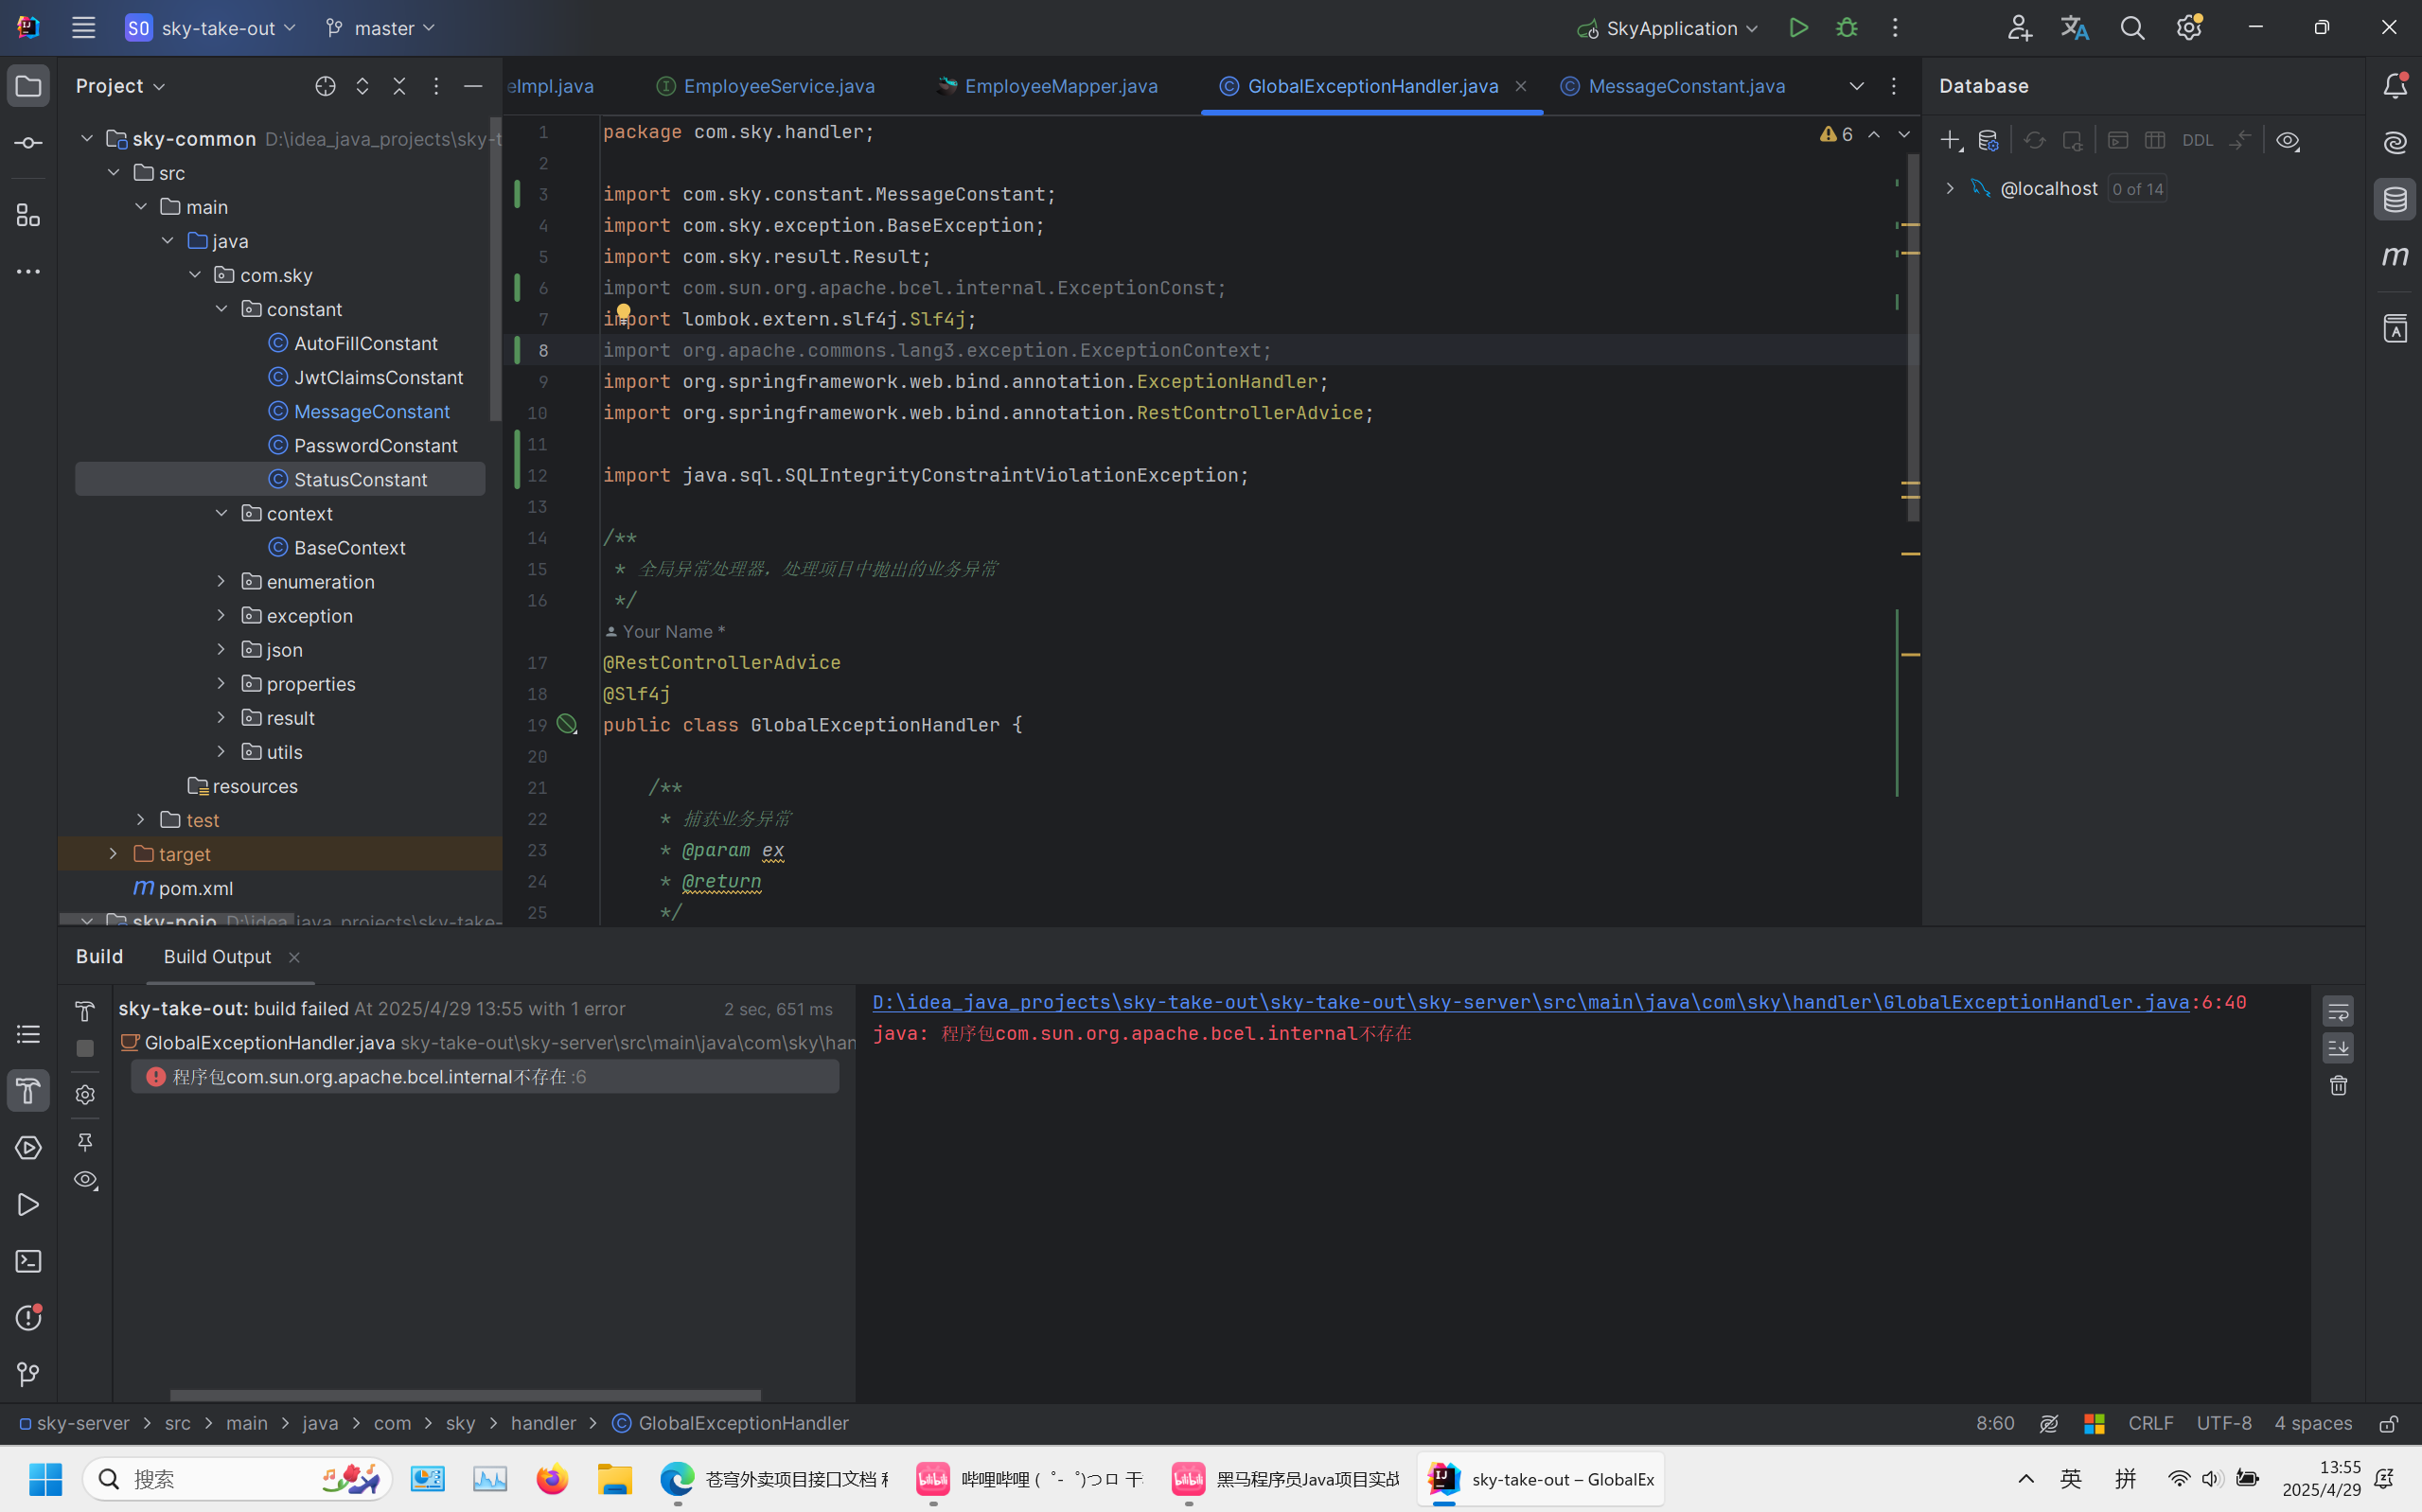Image resolution: width=2422 pixels, height=1512 pixels.
Task: Switch to the EmployeeMapper.java tab
Action: 1060,86
